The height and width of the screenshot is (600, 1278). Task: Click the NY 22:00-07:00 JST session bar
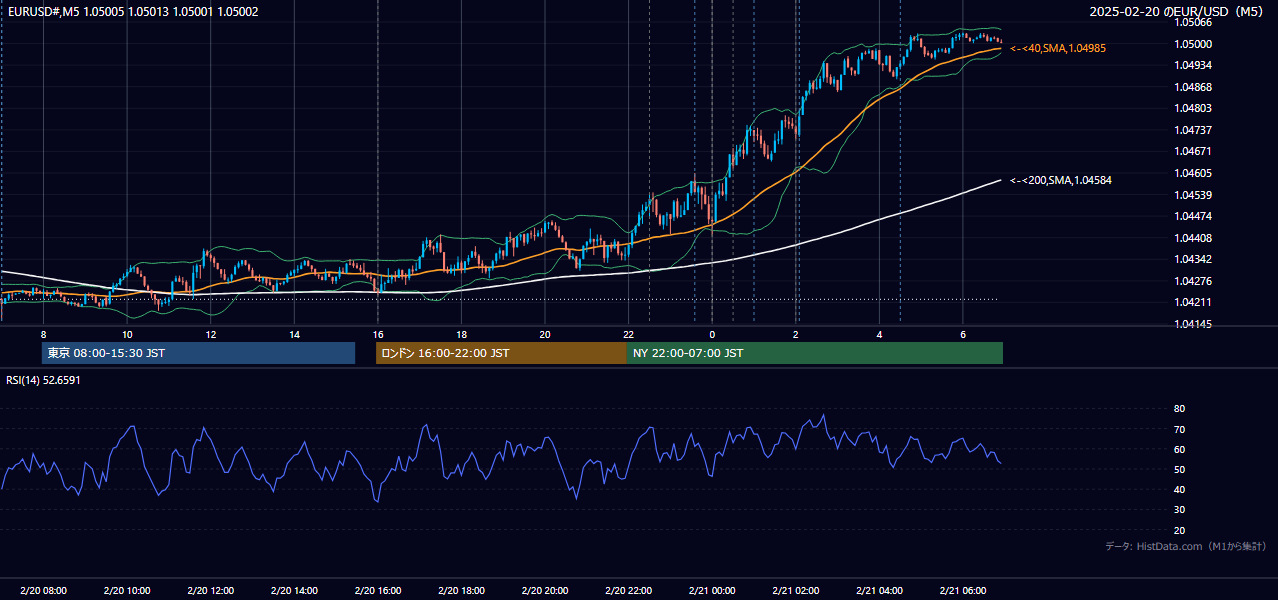[815, 353]
